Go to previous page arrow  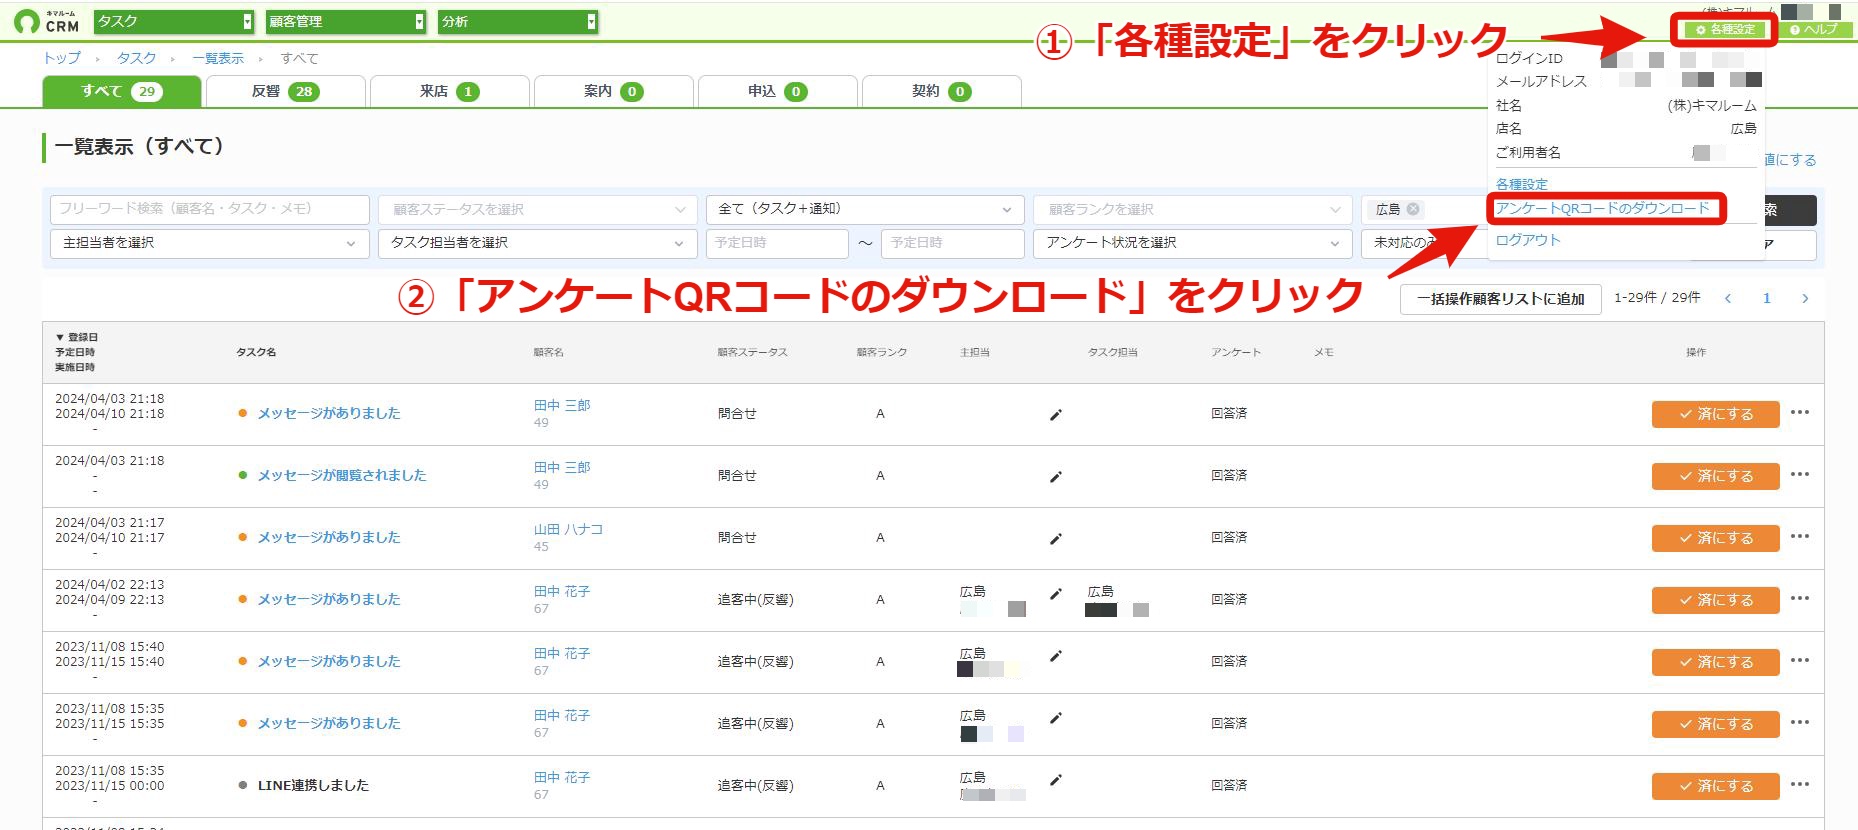pos(1728,298)
